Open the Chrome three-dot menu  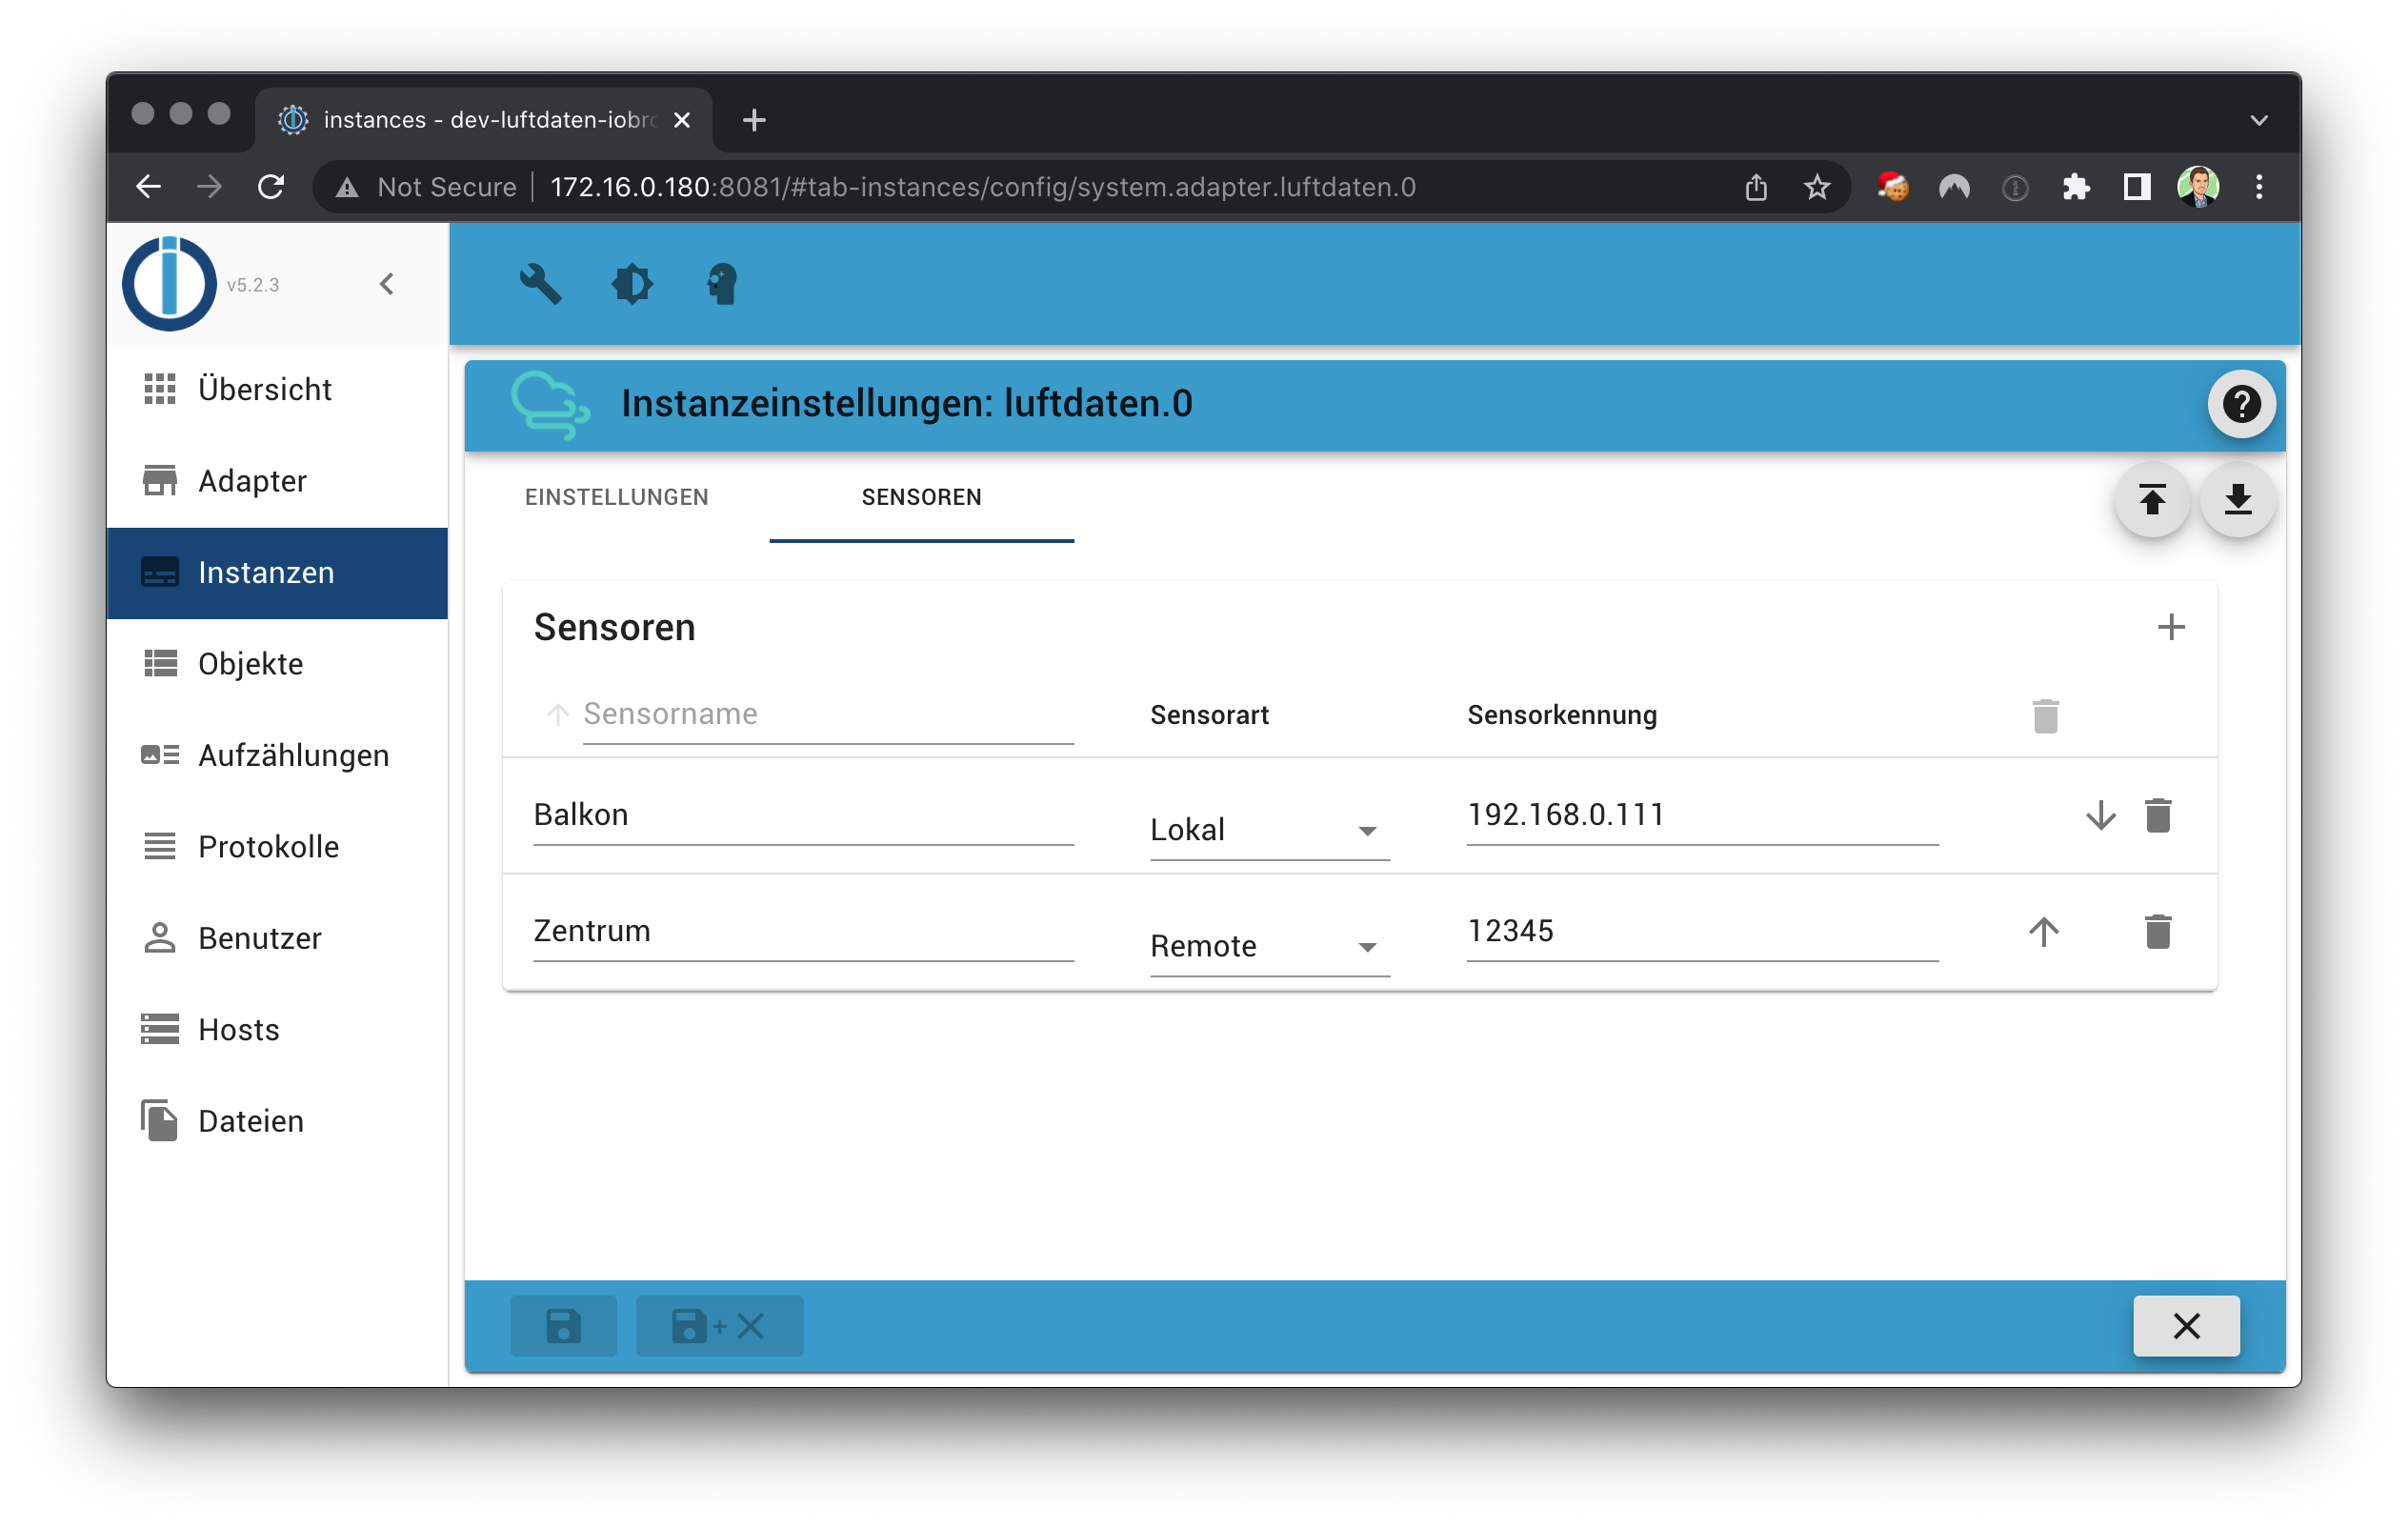[x=2258, y=187]
